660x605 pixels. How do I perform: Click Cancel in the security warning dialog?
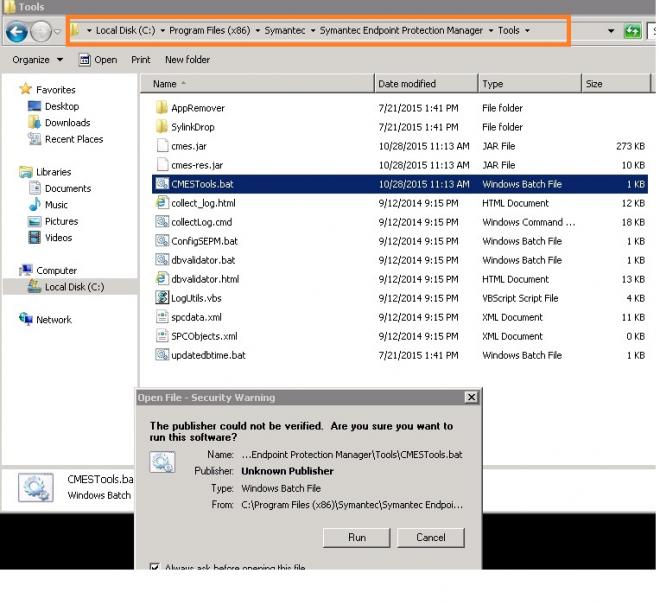431,538
